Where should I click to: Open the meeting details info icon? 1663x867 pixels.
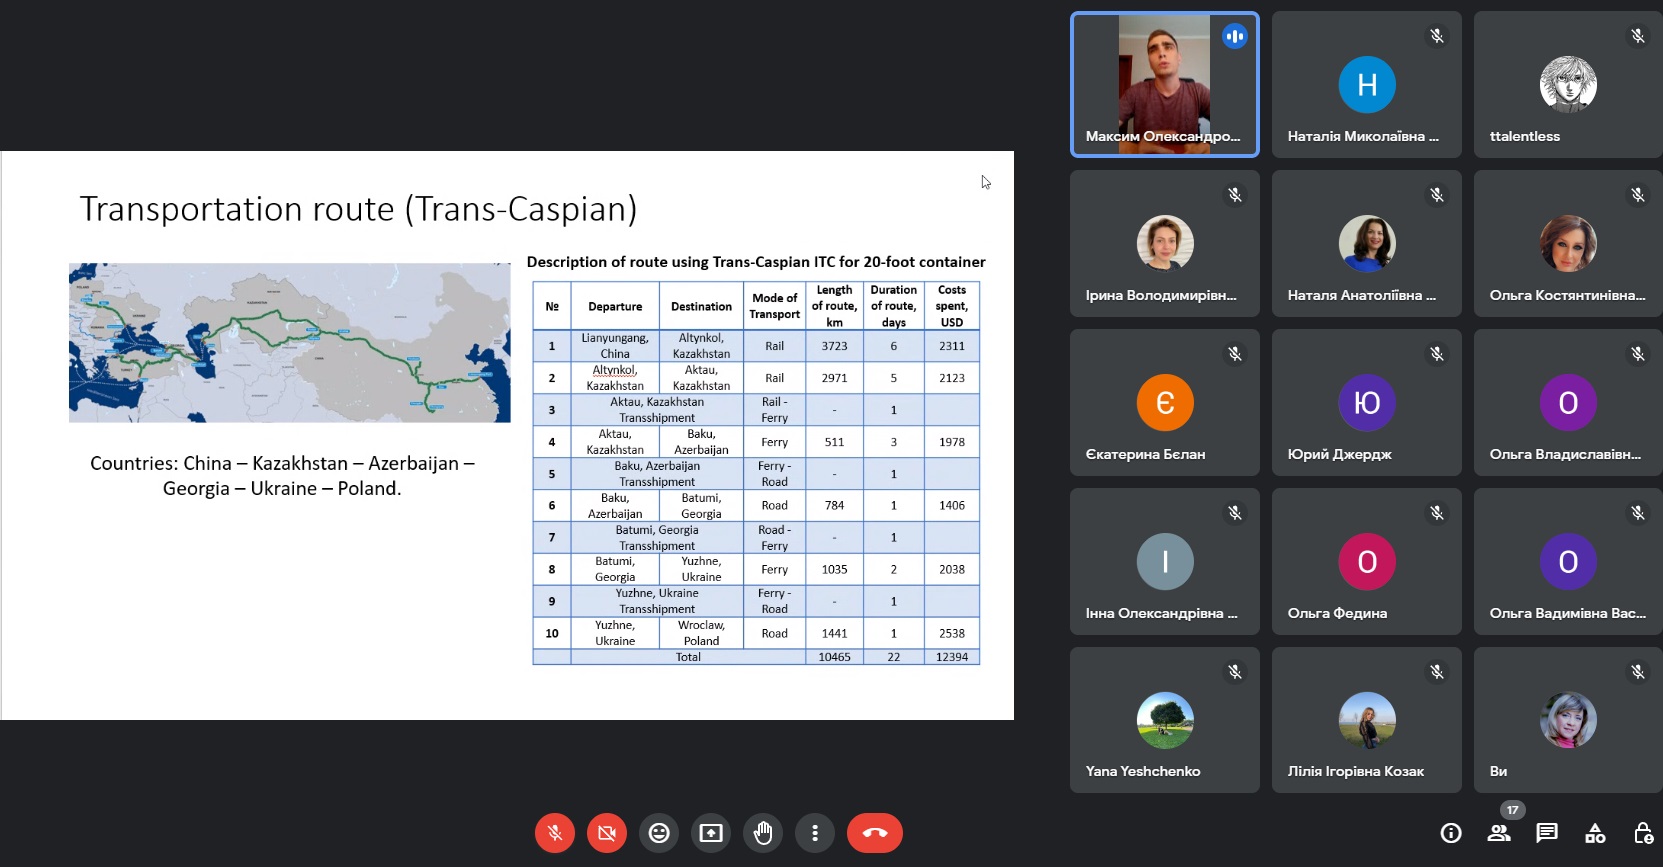pos(1451,833)
